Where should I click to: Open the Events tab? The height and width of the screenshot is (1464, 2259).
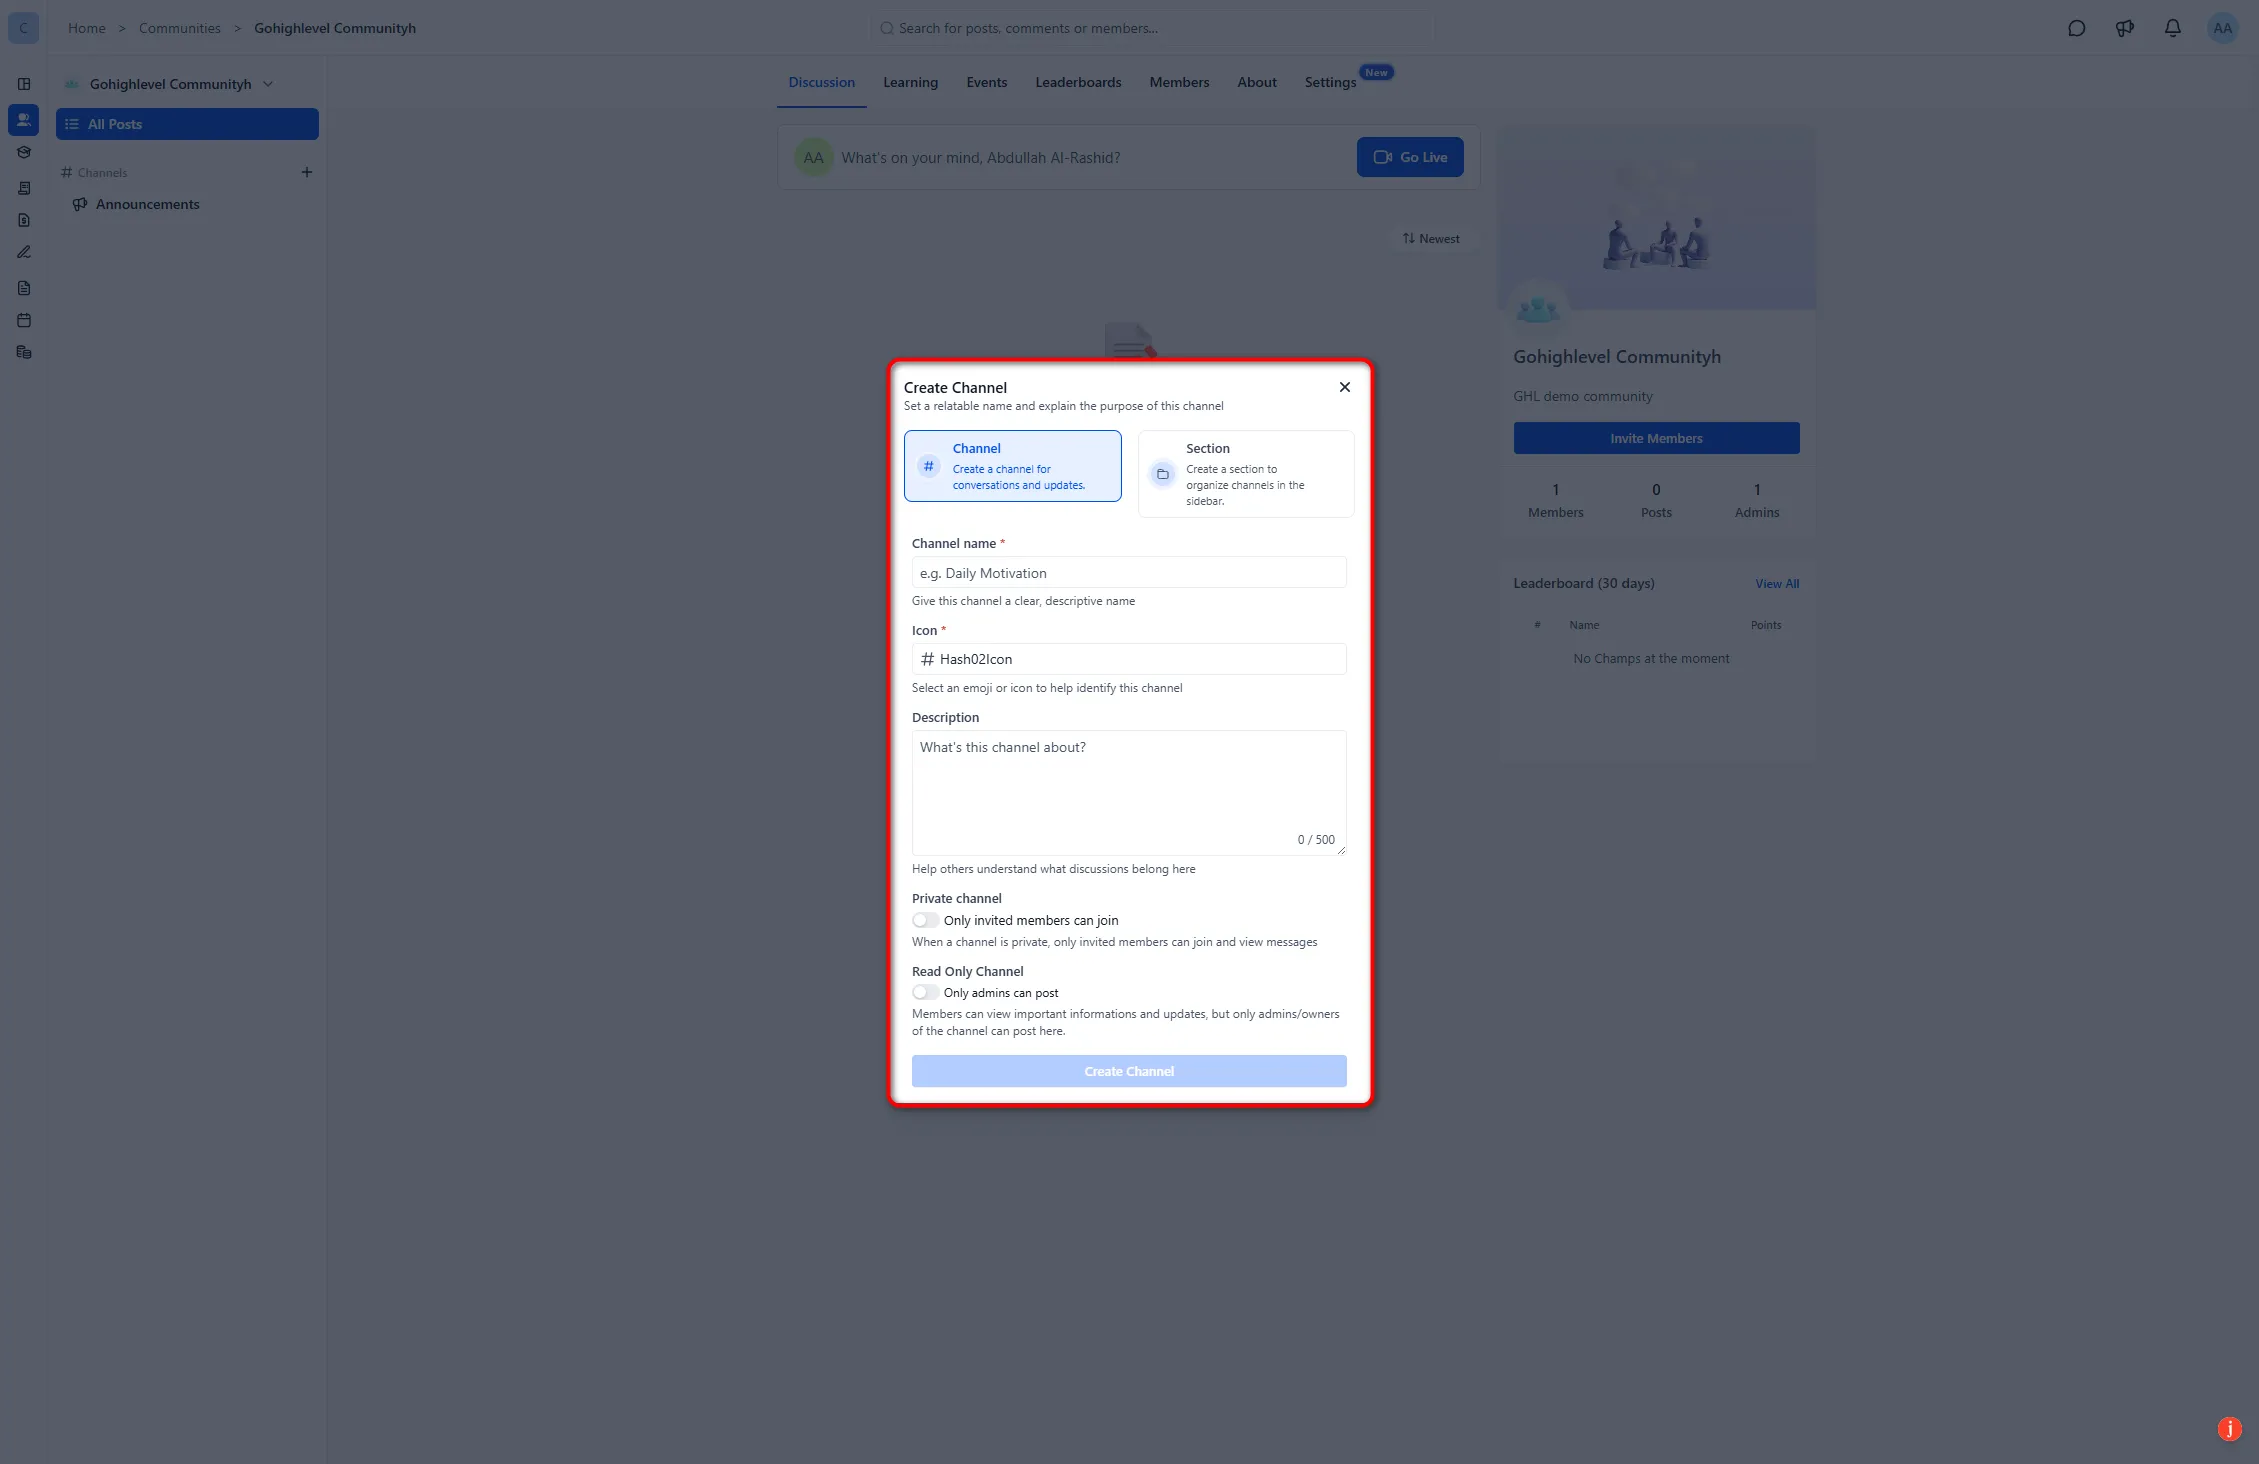point(986,82)
